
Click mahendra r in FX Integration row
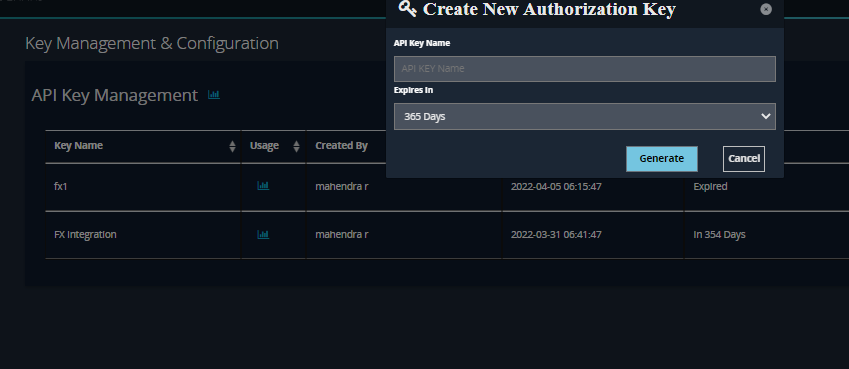point(342,235)
